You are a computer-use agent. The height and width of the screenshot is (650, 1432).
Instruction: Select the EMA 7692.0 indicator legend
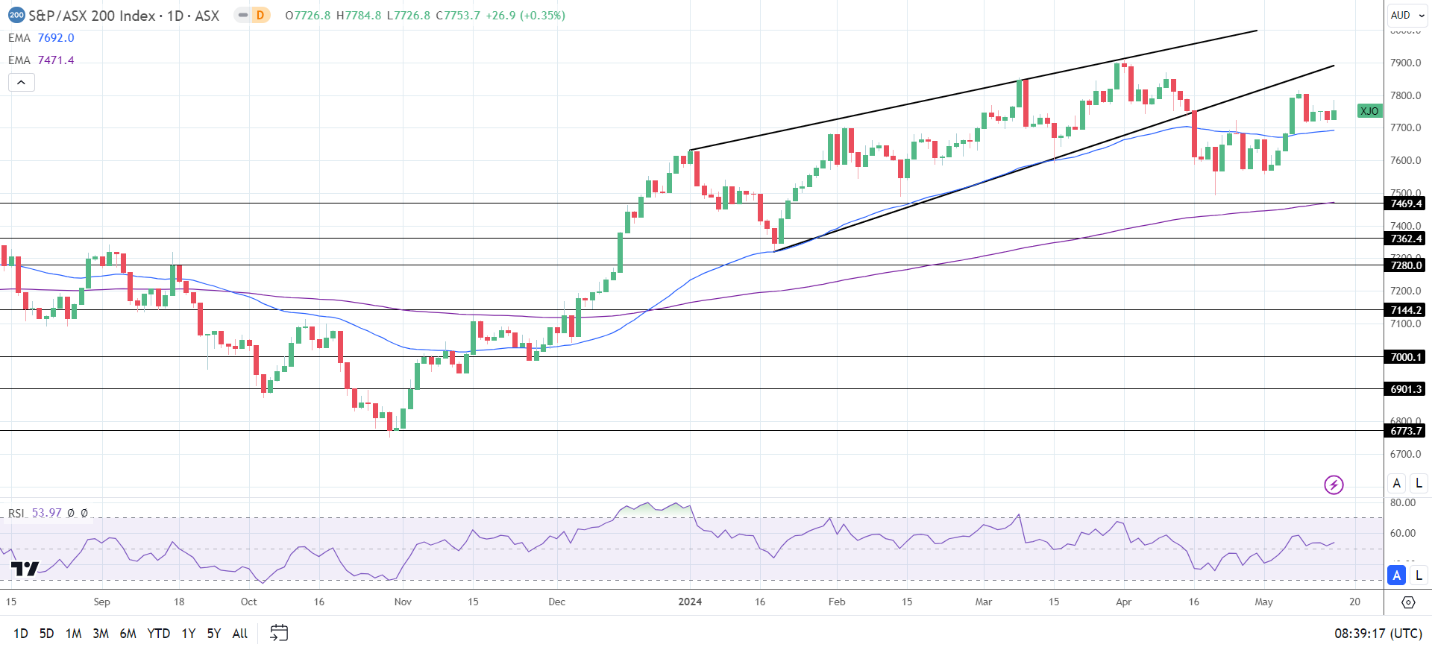[x=41, y=38]
